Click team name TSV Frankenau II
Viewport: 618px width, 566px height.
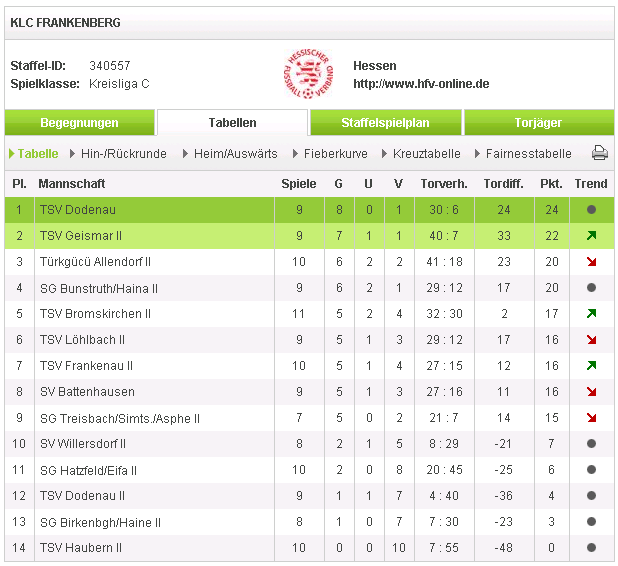coord(86,366)
